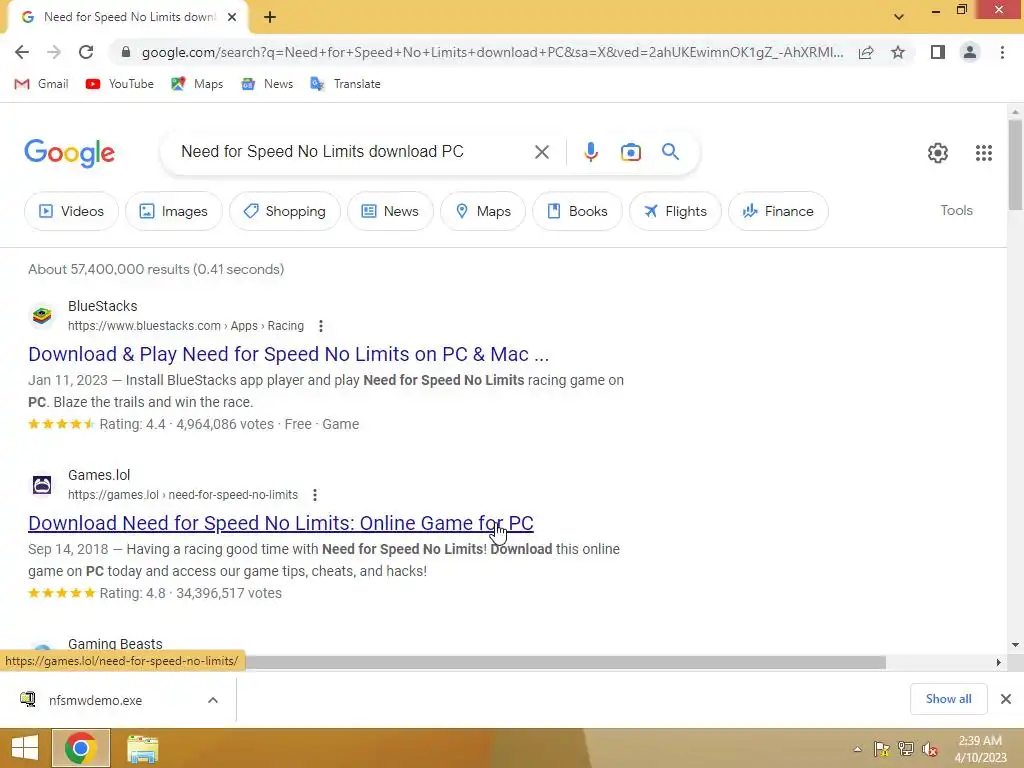Show all downloads
Screen dimensions: 1024x768
coord(948,699)
